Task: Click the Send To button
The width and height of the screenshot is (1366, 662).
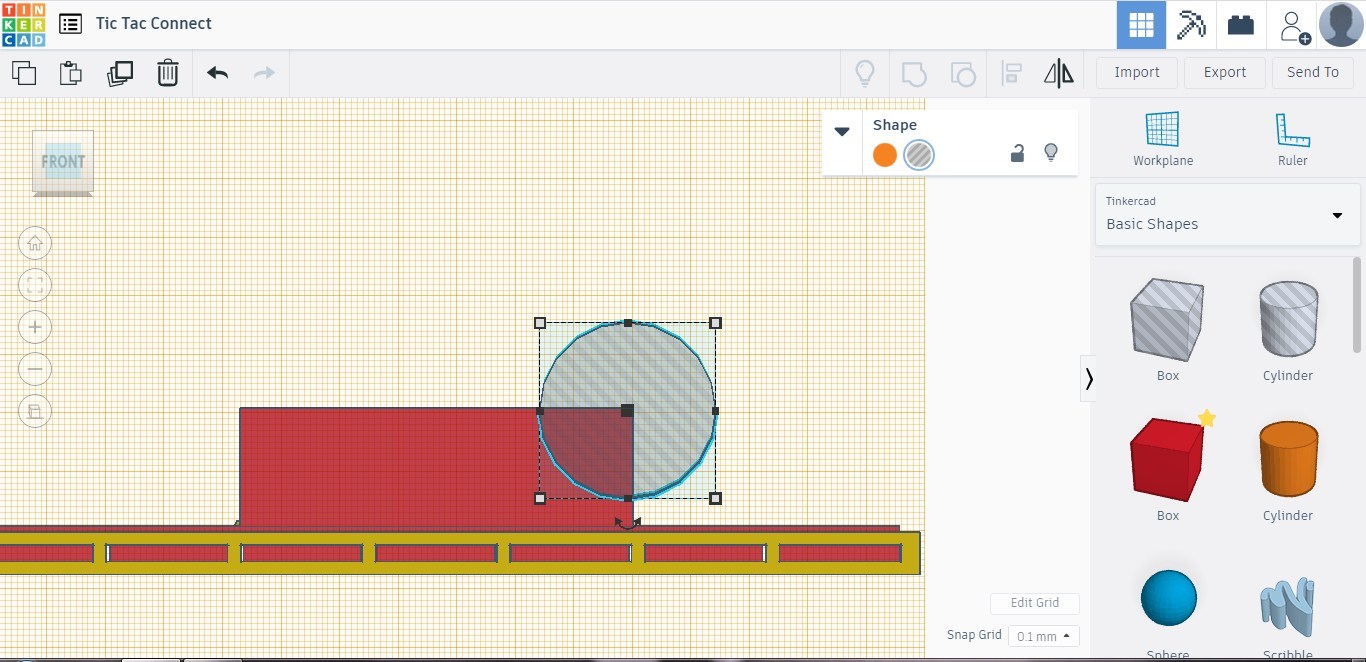Action: coord(1313,72)
